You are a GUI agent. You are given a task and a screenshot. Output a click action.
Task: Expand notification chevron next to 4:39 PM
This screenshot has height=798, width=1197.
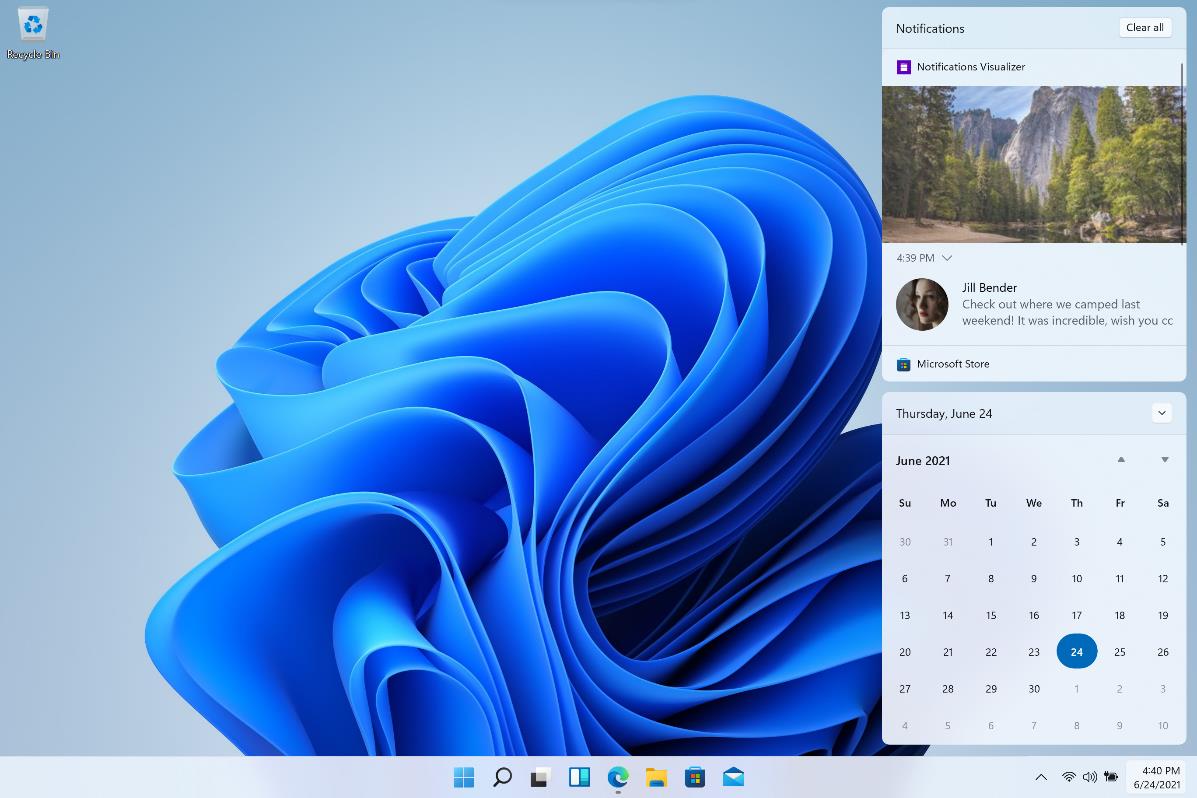click(947, 258)
